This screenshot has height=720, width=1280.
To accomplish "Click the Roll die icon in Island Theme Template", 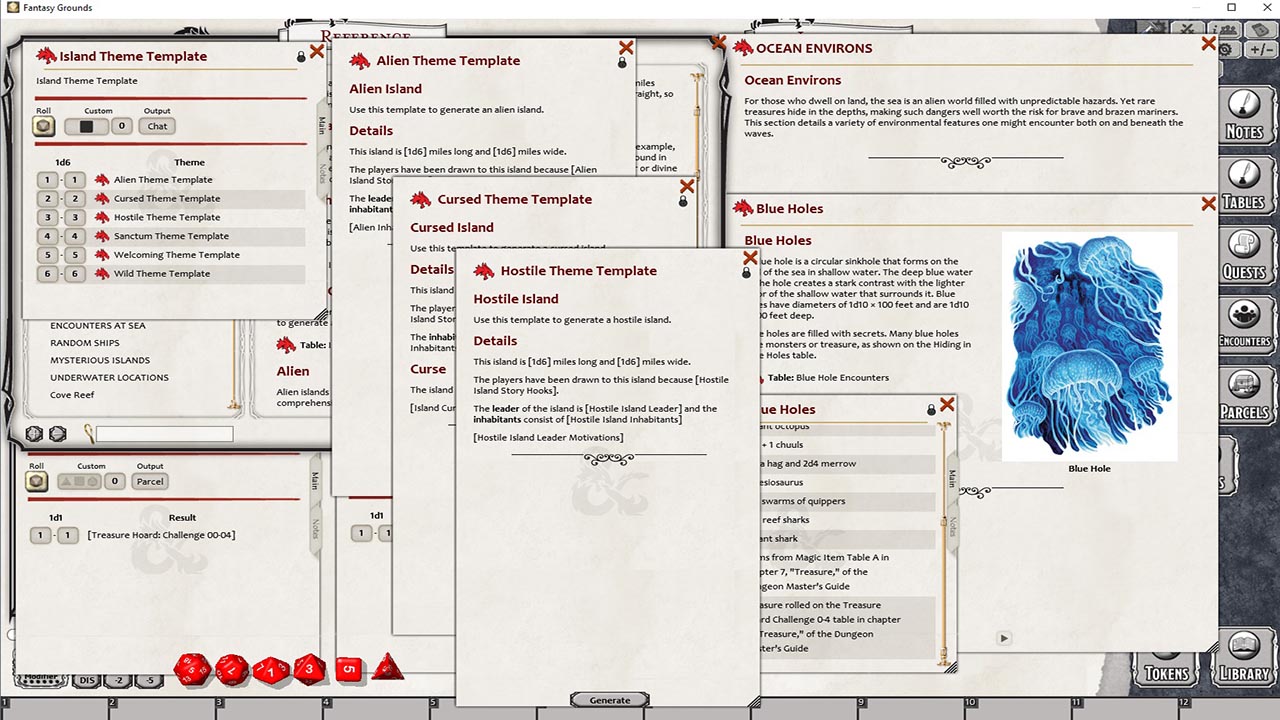I will coord(43,125).
